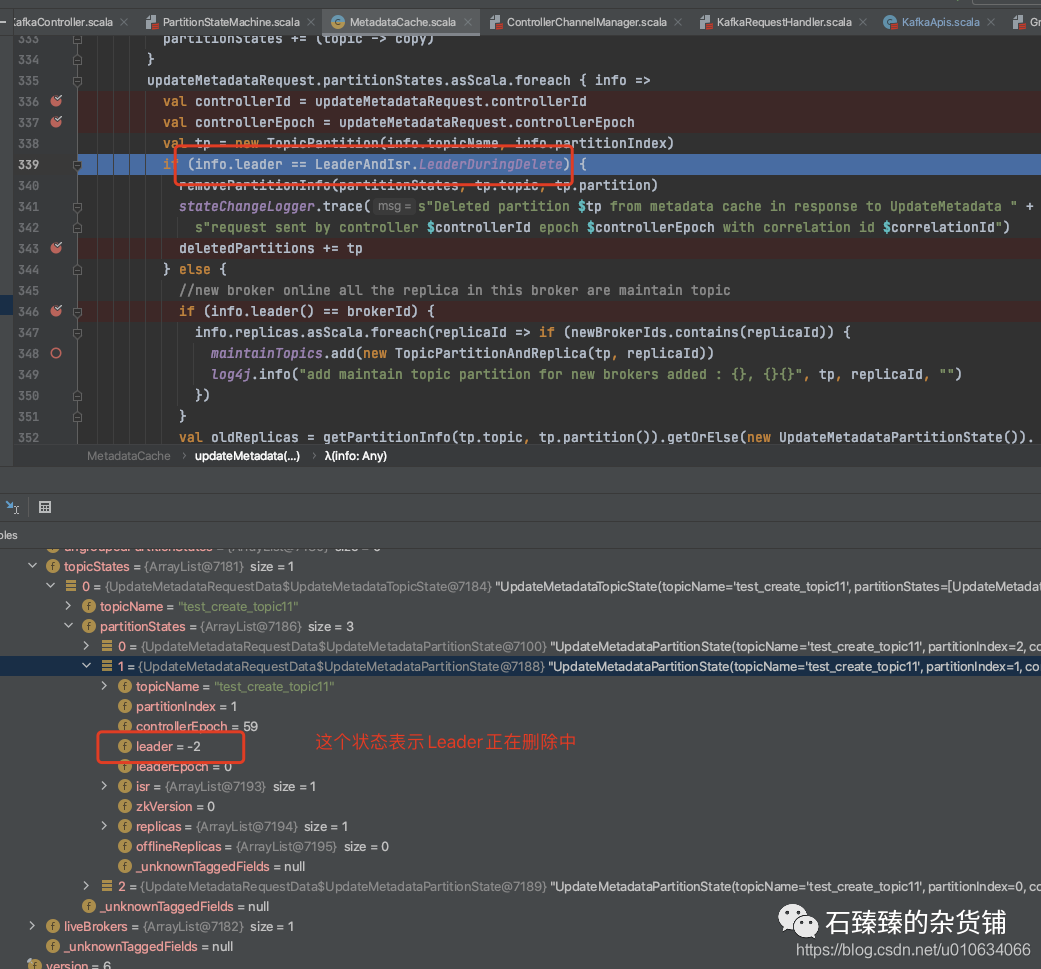The height and width of the screenshot is (969, 1041).
Task: Click line number 352 in gutter
Action: [x=29, y=437]
